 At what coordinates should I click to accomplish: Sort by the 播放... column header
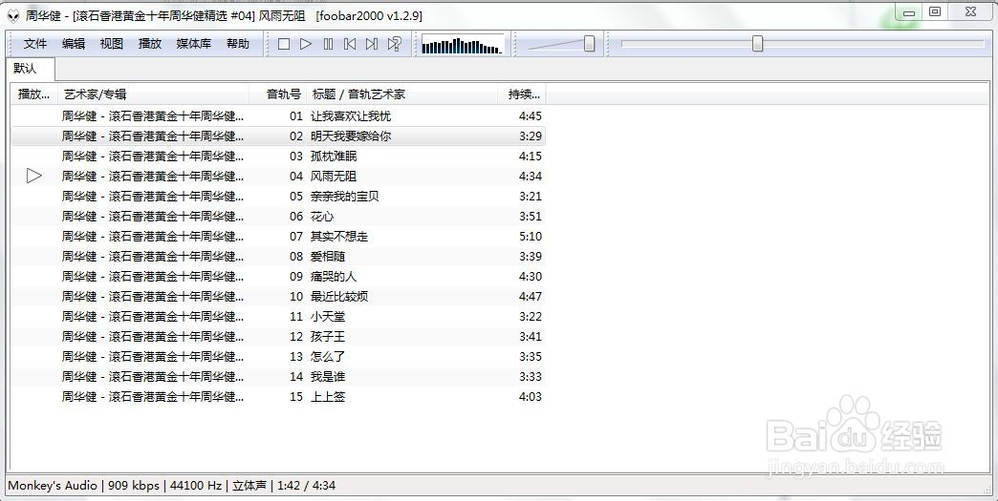34,94
